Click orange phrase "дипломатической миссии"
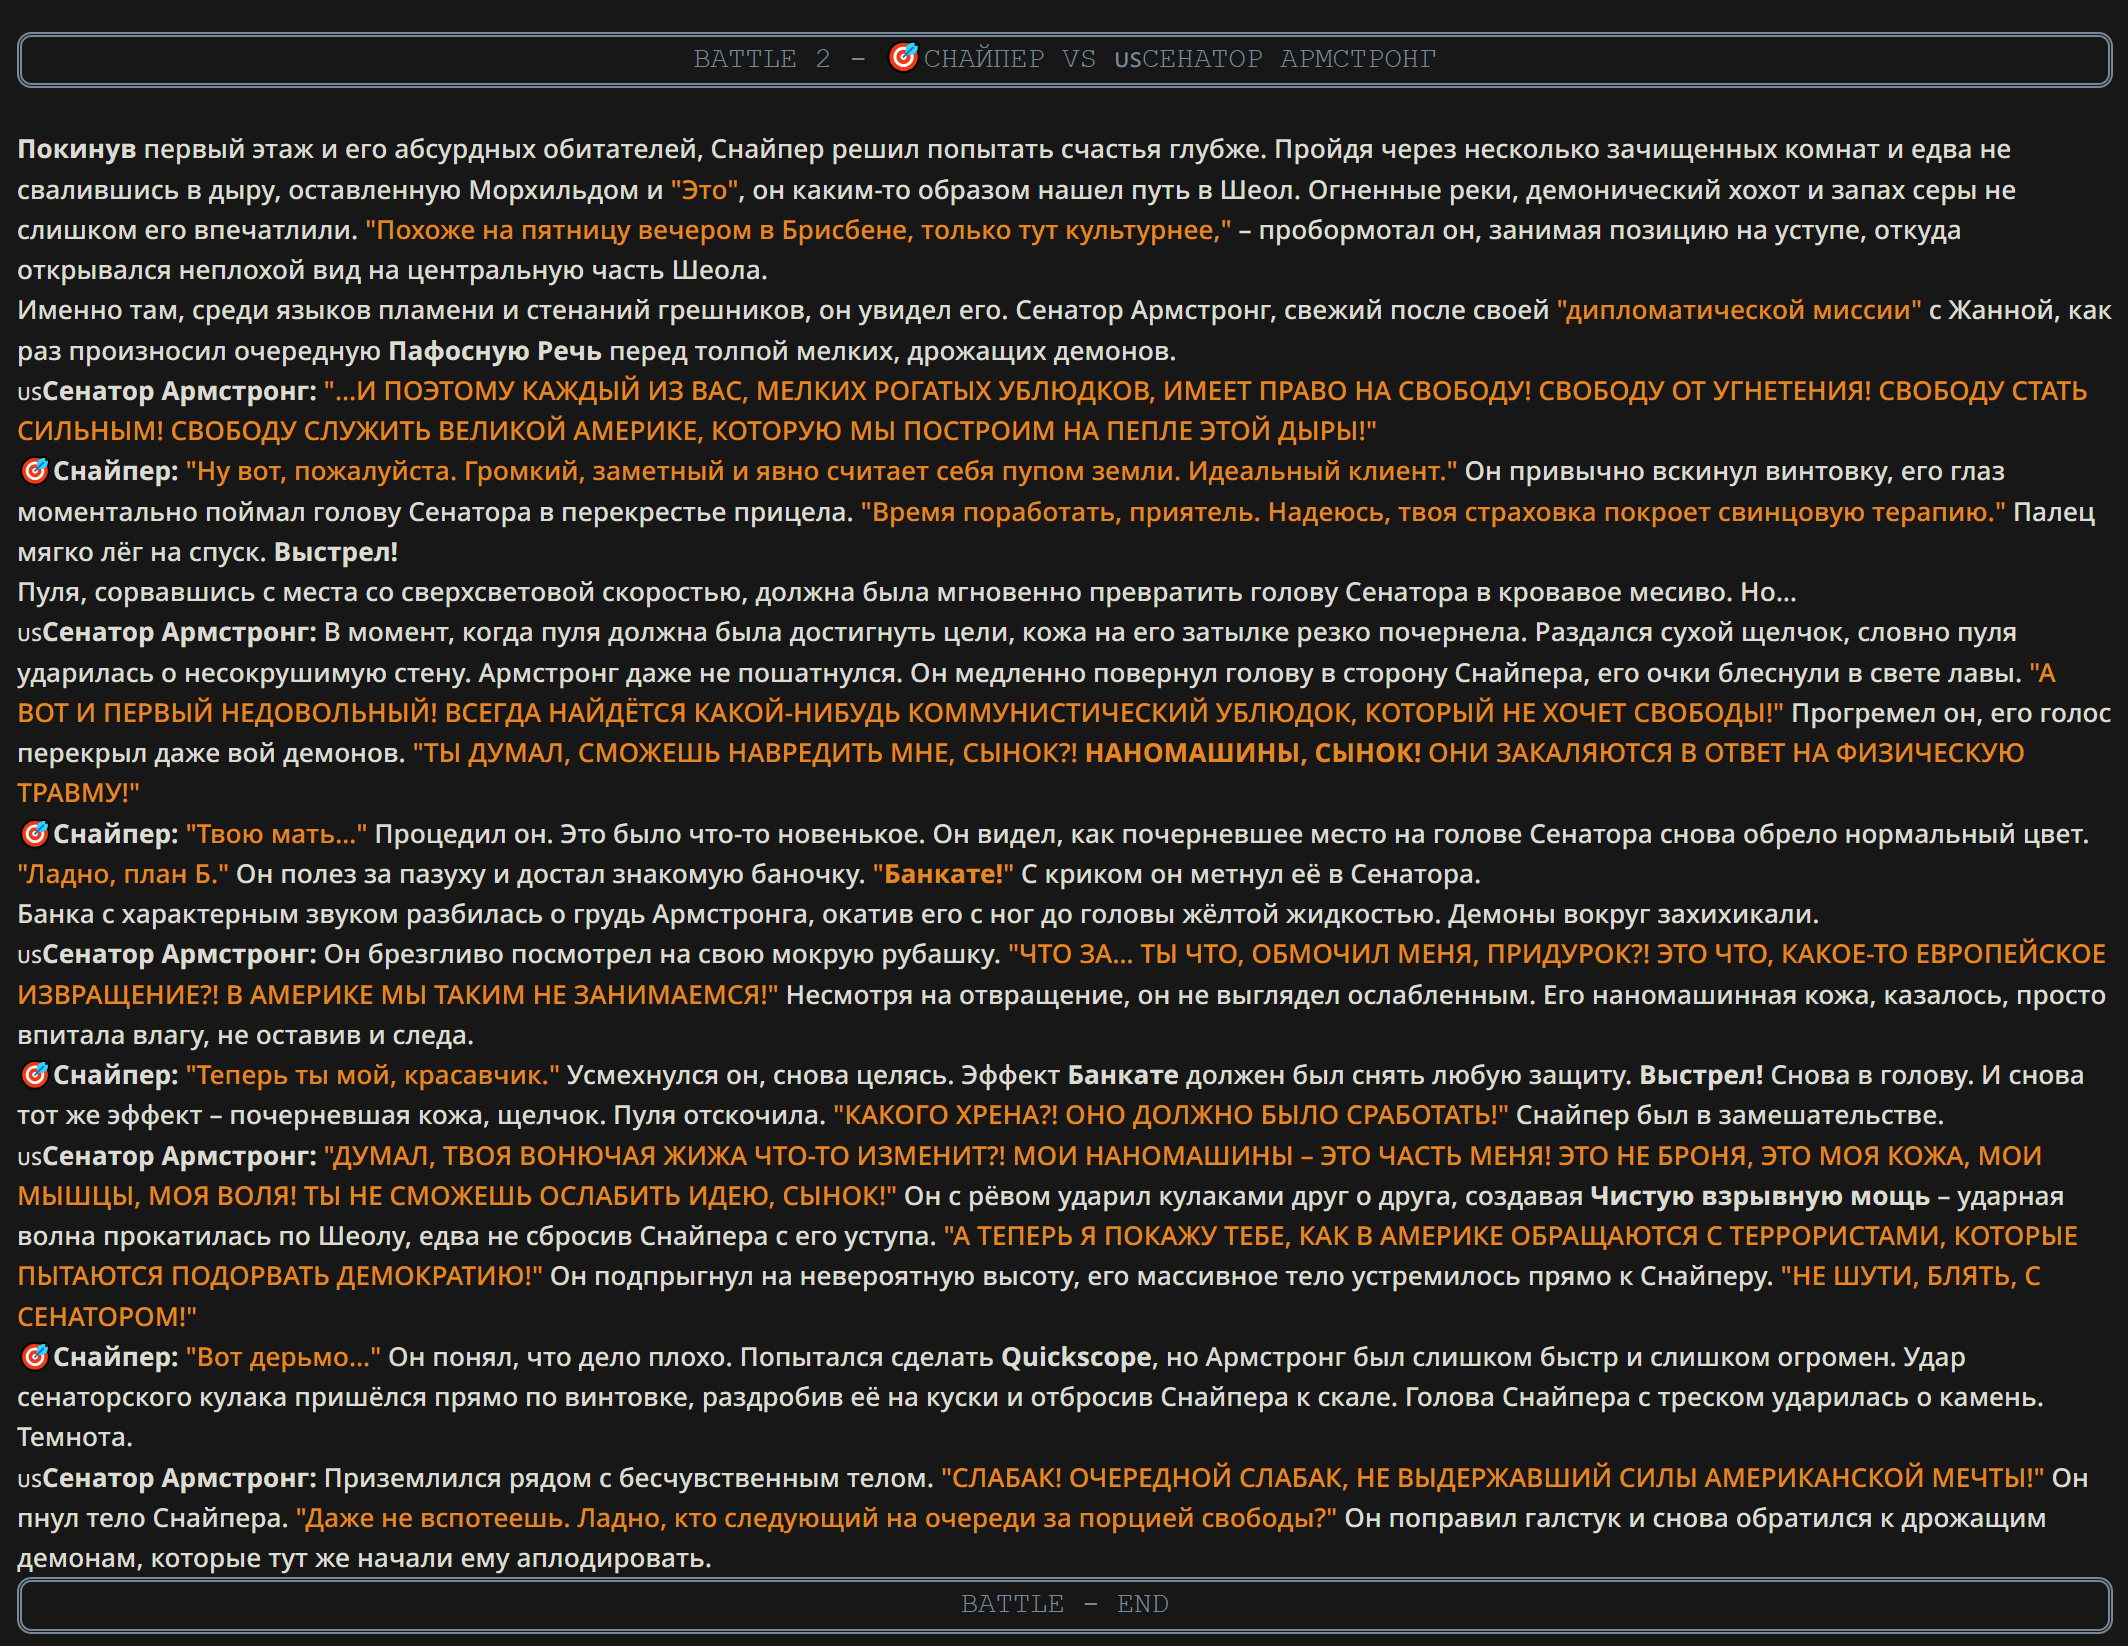 coord(1739,310)
